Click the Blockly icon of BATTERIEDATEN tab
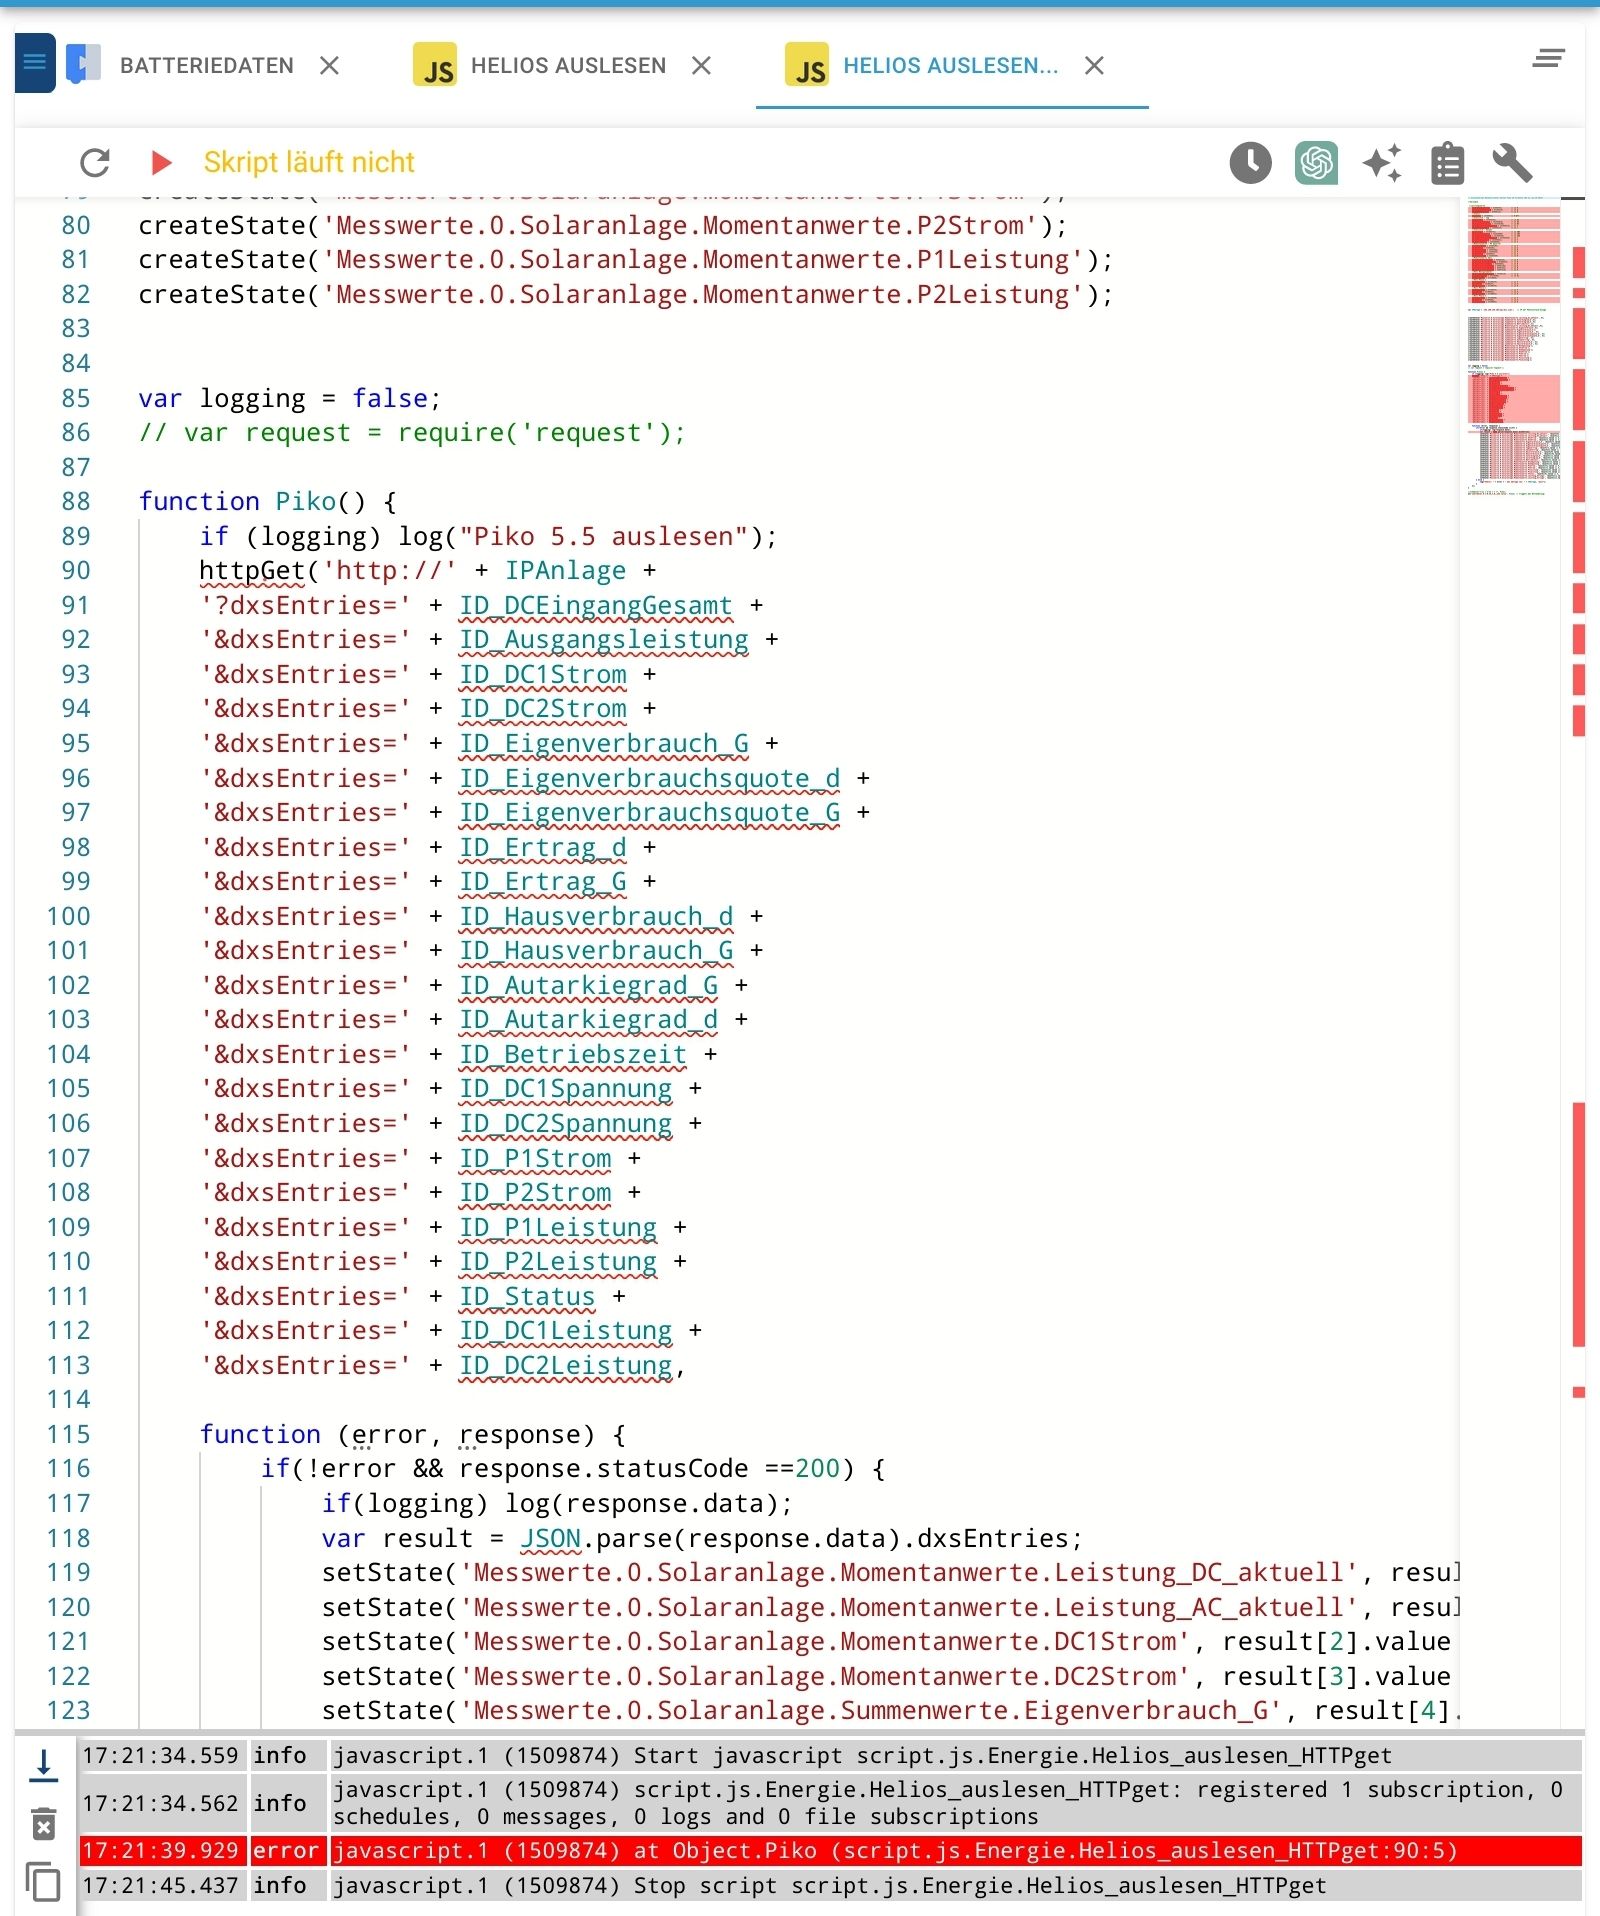This screenshot has width=1600, height=1916. tap(83, 64)
